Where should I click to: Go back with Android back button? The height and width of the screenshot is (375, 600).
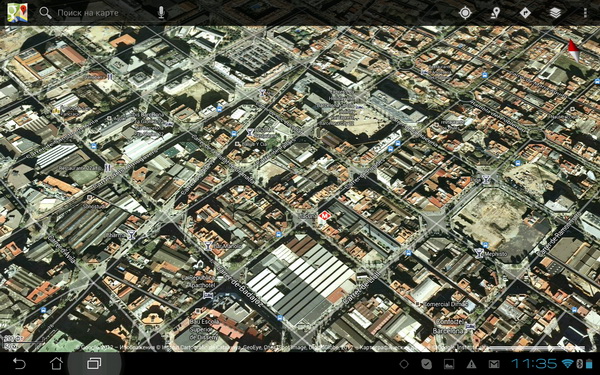pos(19,363)
